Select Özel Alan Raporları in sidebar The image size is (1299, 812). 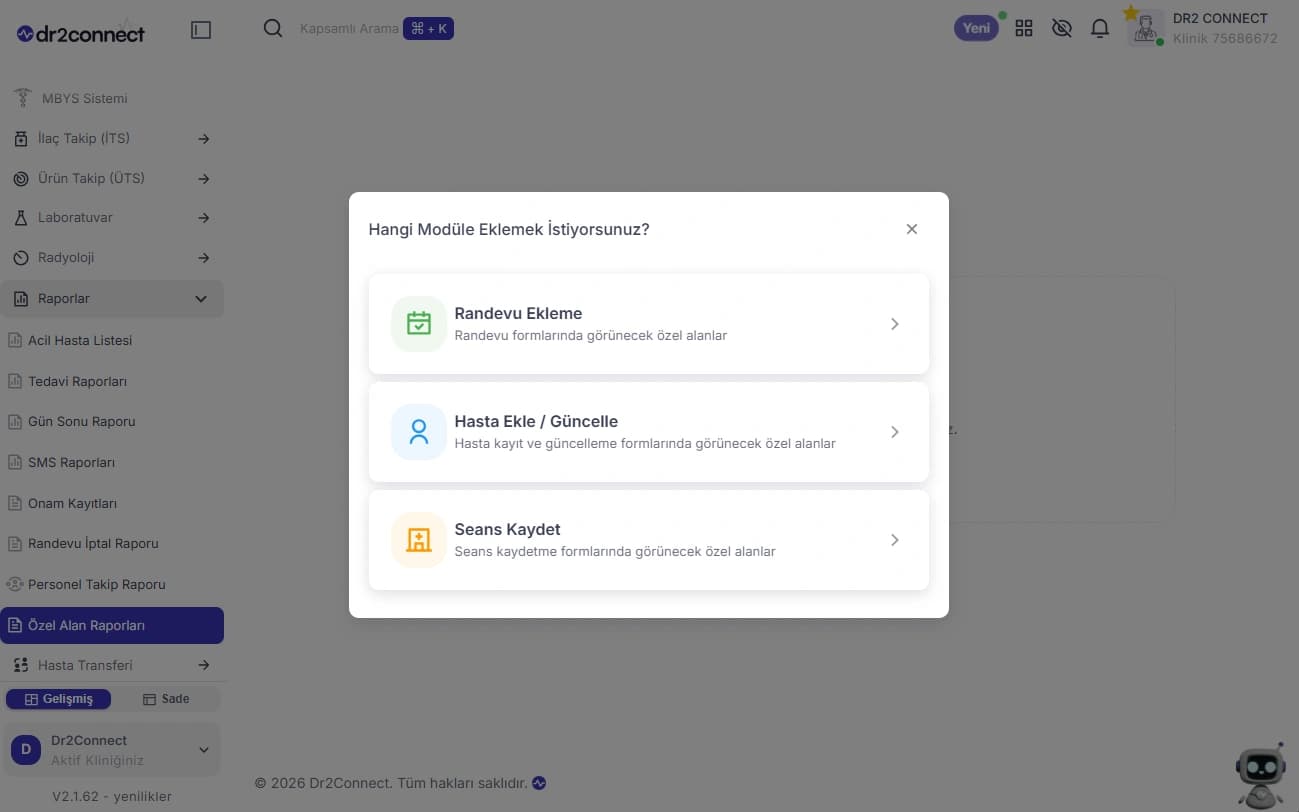pyautogui.click(x=112, y=625)
